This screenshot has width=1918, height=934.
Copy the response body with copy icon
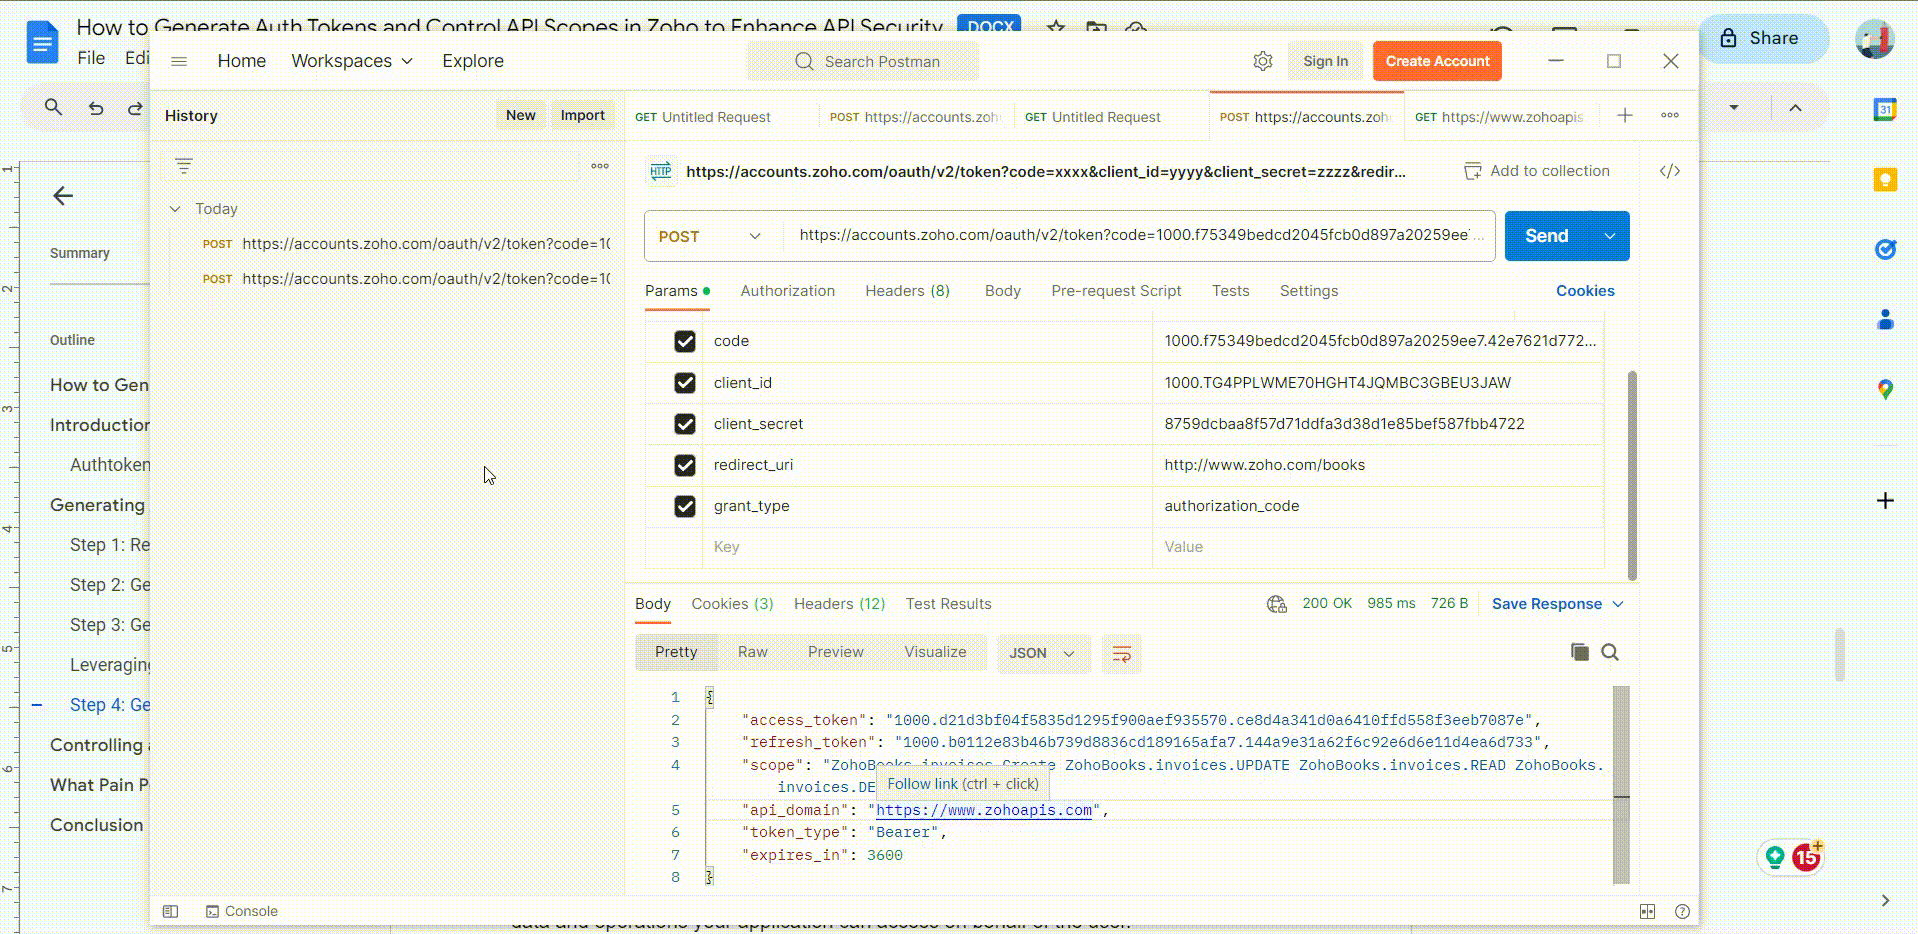tap(1579, 652)
